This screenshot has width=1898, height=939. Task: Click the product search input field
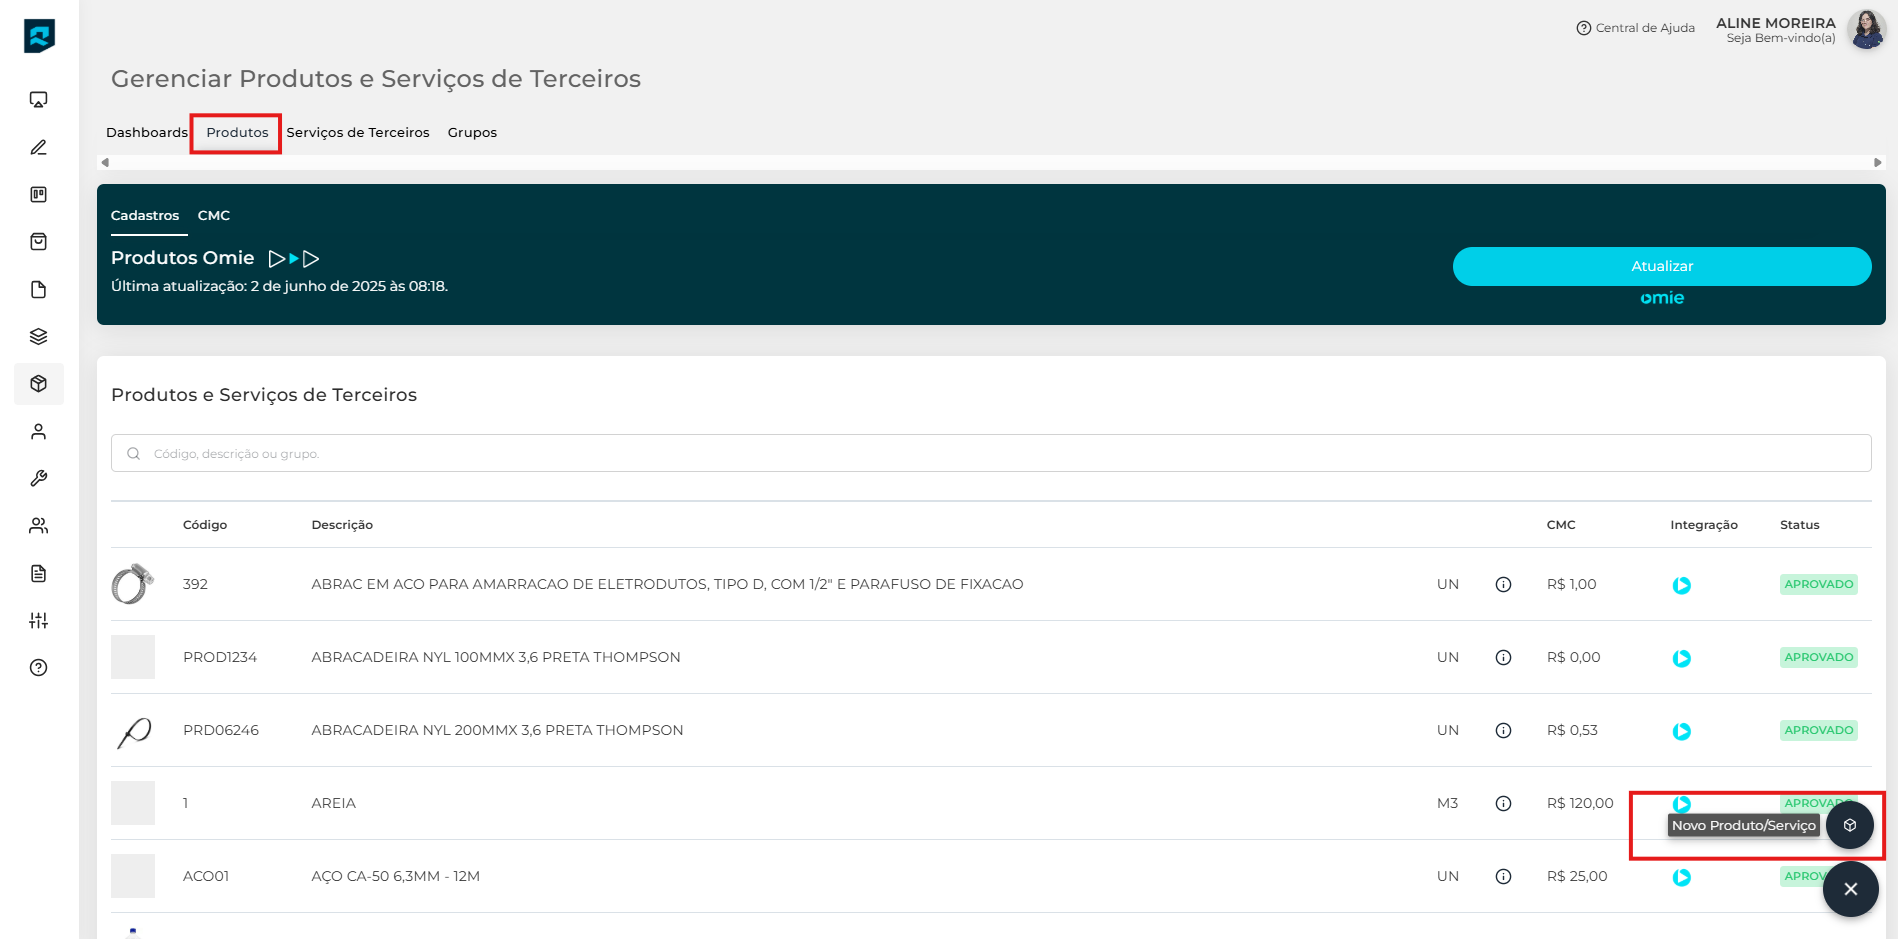(990, 454)
